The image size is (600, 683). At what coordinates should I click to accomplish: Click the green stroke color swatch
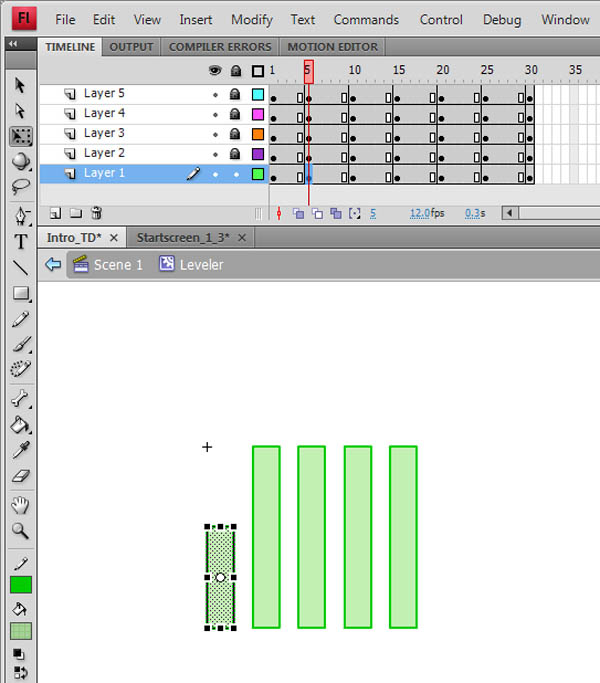pyautogui.click(x=21, y=585)
